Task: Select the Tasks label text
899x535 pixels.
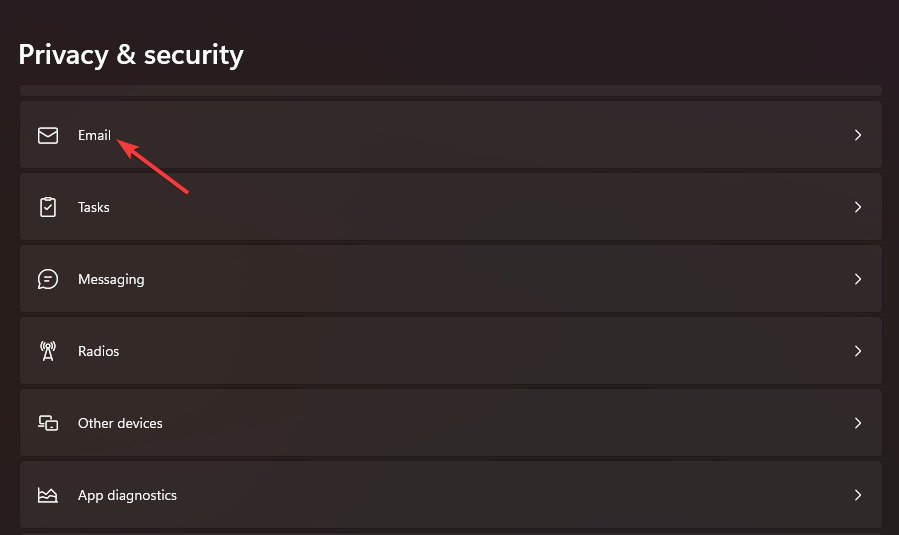Action: pos(94,207)
